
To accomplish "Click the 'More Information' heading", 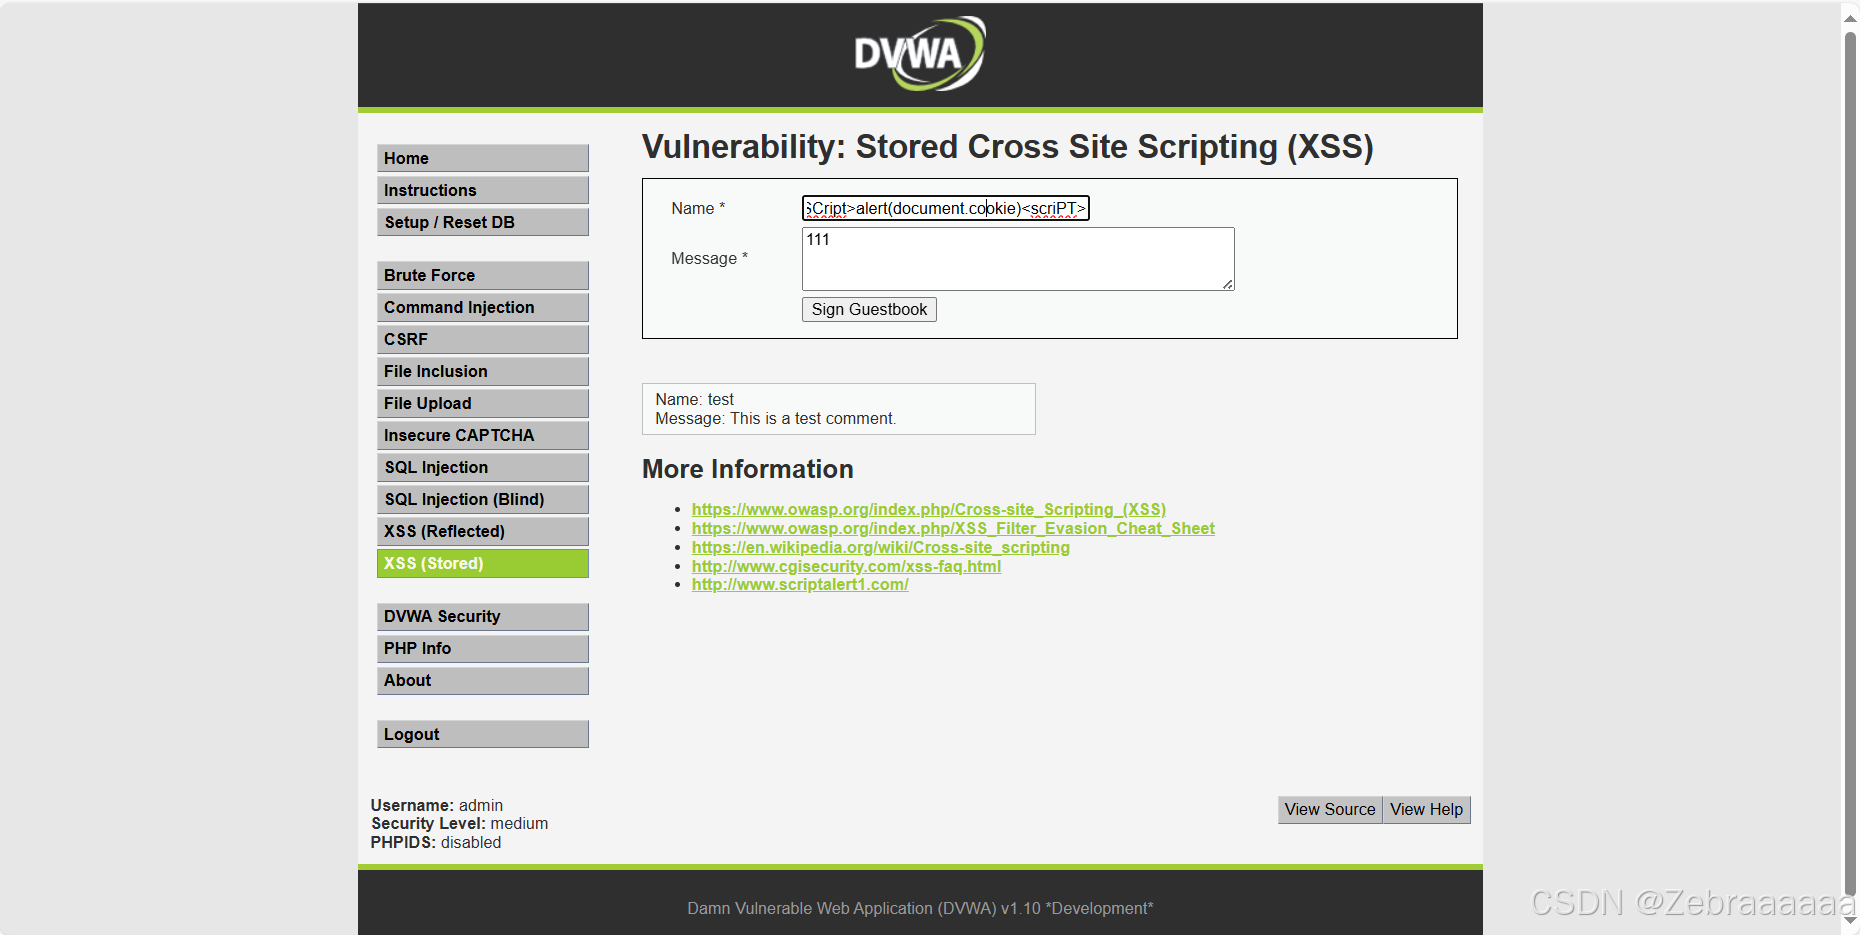I will 748,469.
